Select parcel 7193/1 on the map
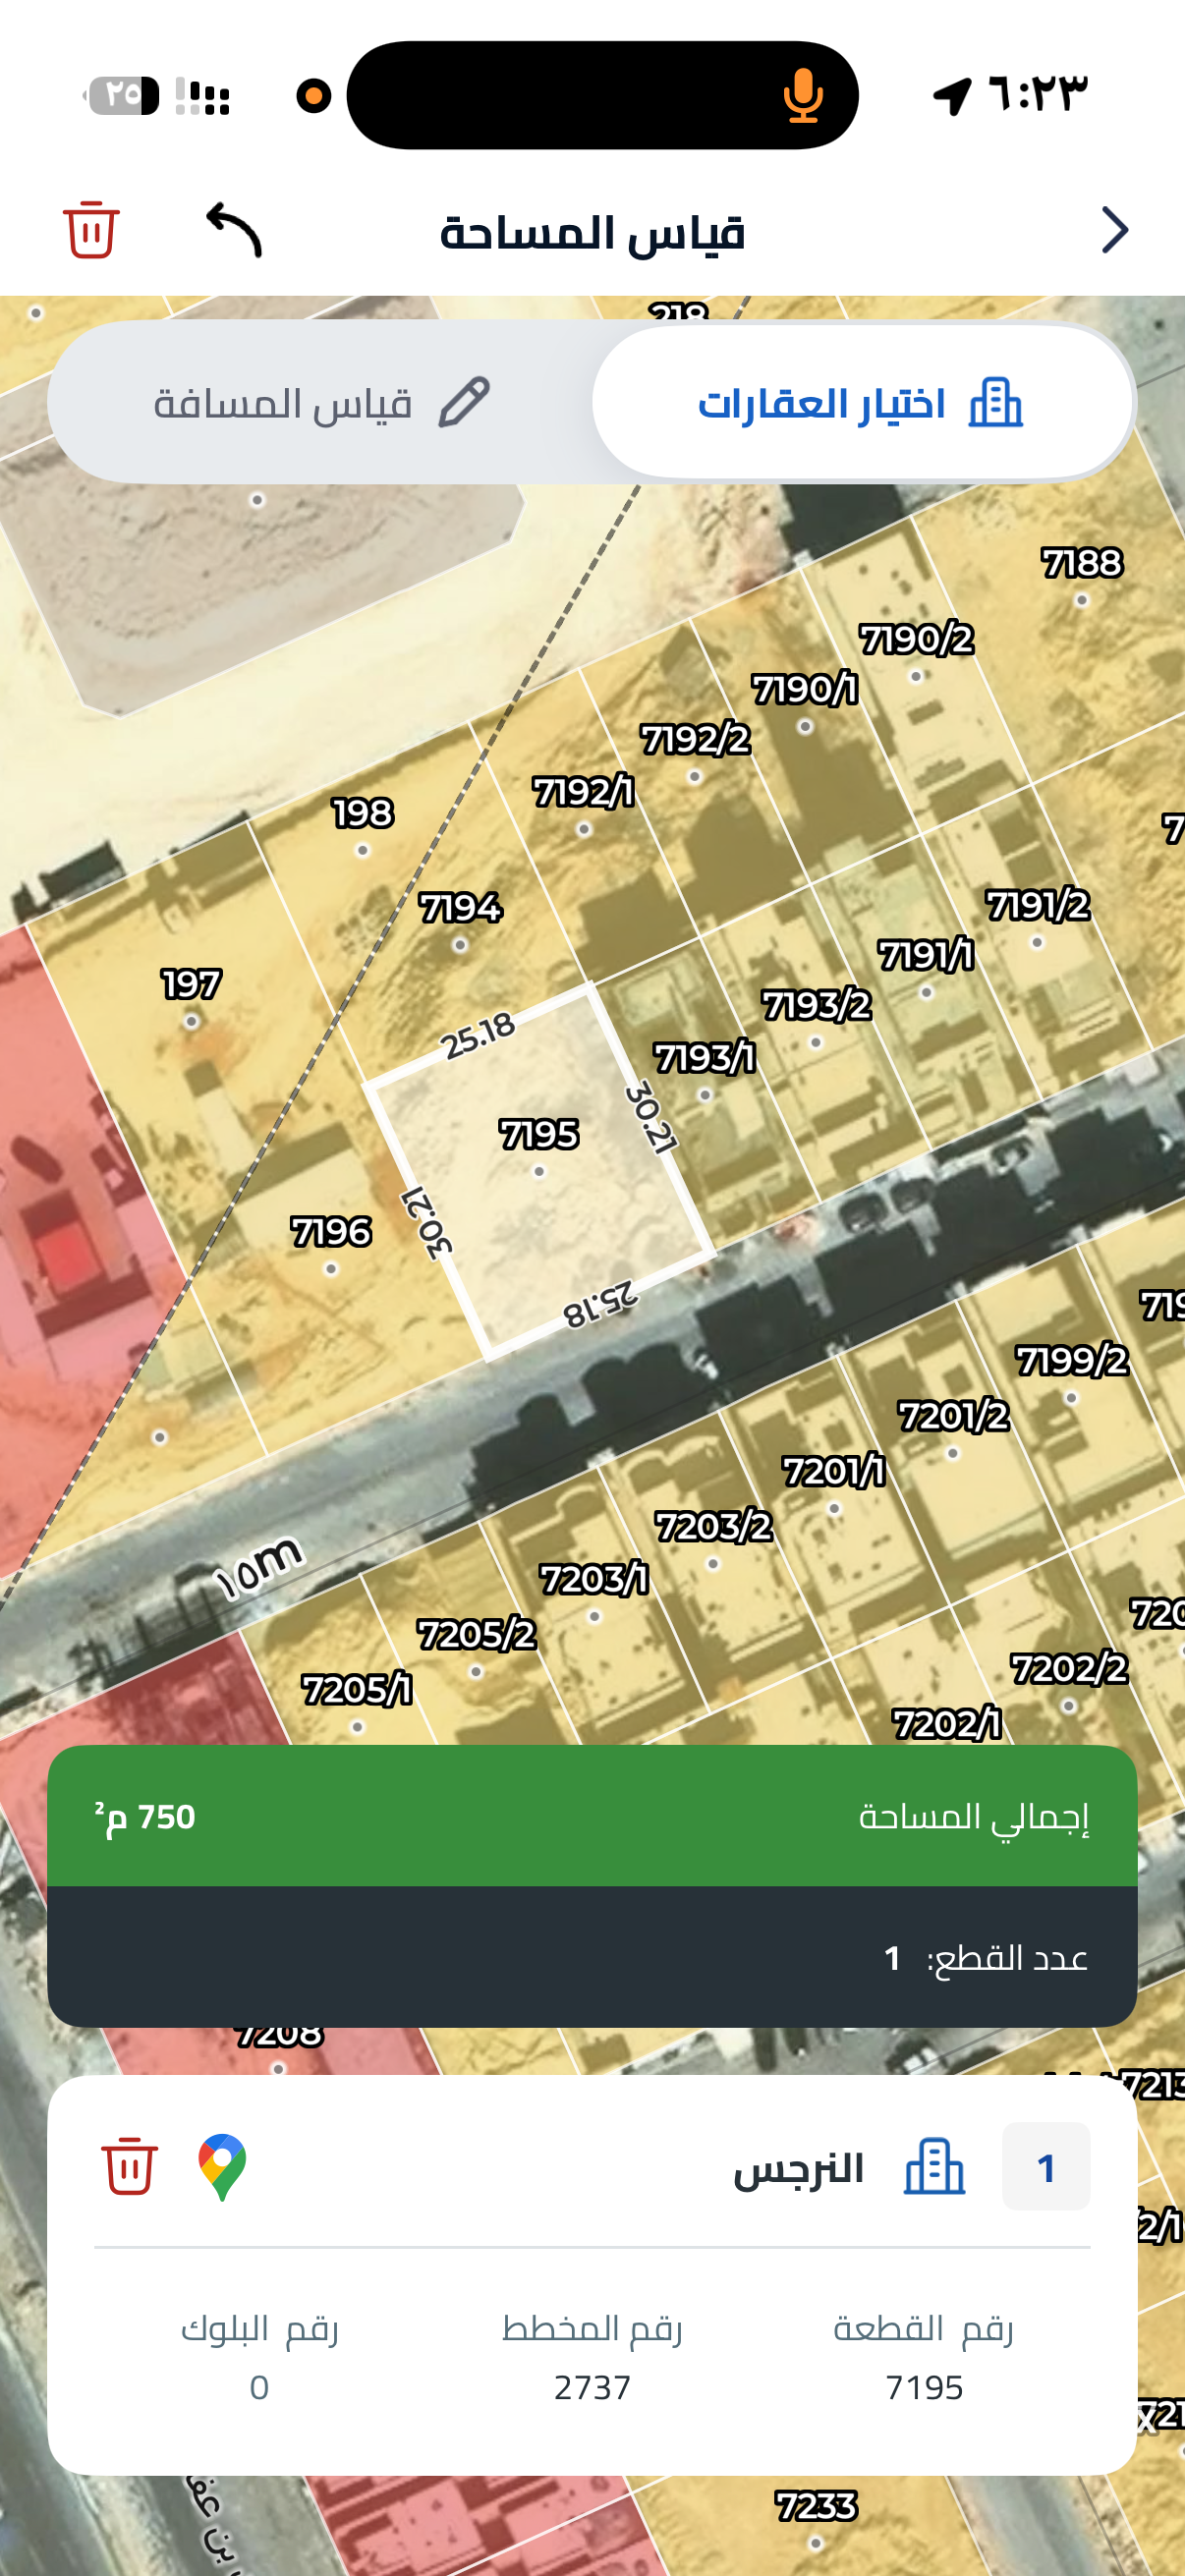This screenshot has height=2576, width=1185. (x=705, y=1058)
